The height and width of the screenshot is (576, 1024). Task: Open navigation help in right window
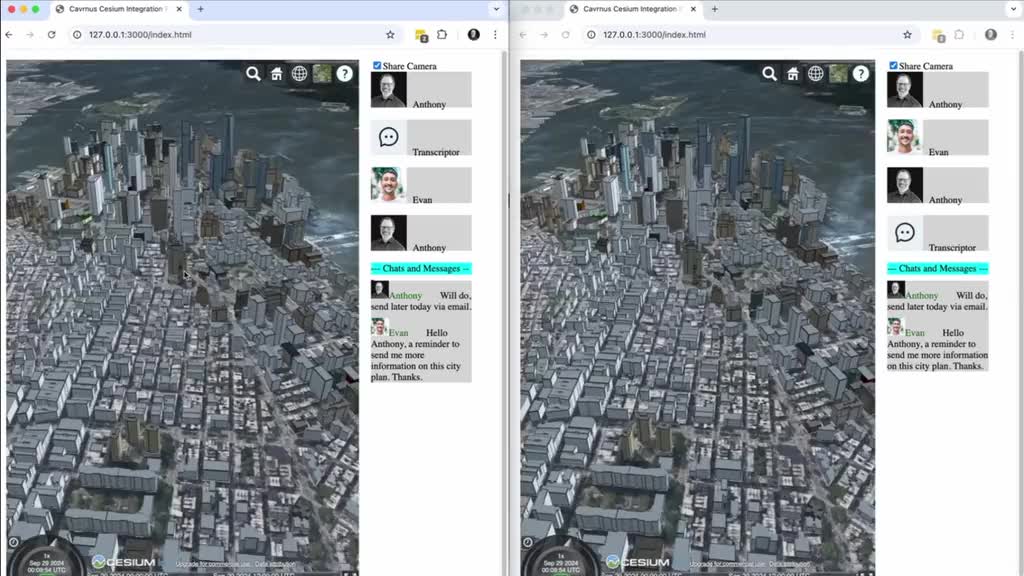click(x=861, y=74)
